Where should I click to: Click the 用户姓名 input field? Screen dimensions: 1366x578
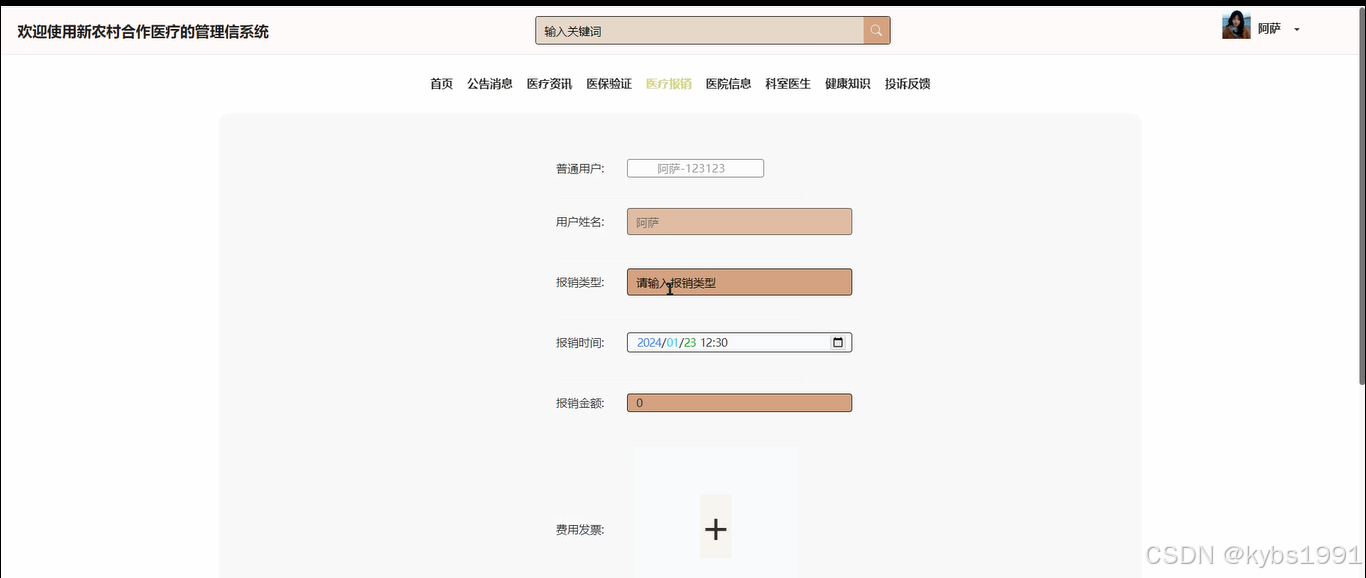(739, 222)
